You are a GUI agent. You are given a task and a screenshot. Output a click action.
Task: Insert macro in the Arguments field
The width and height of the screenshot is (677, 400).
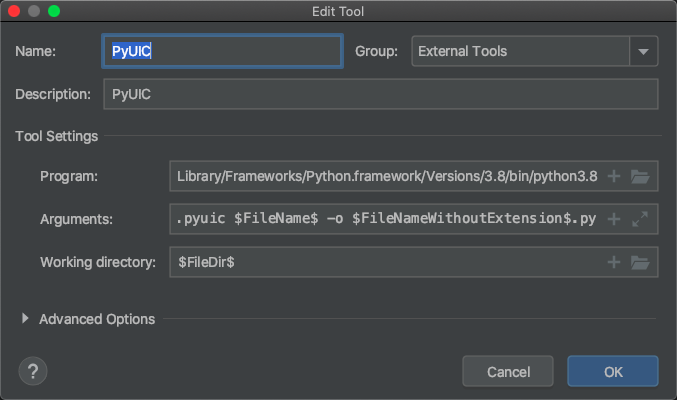614,219
